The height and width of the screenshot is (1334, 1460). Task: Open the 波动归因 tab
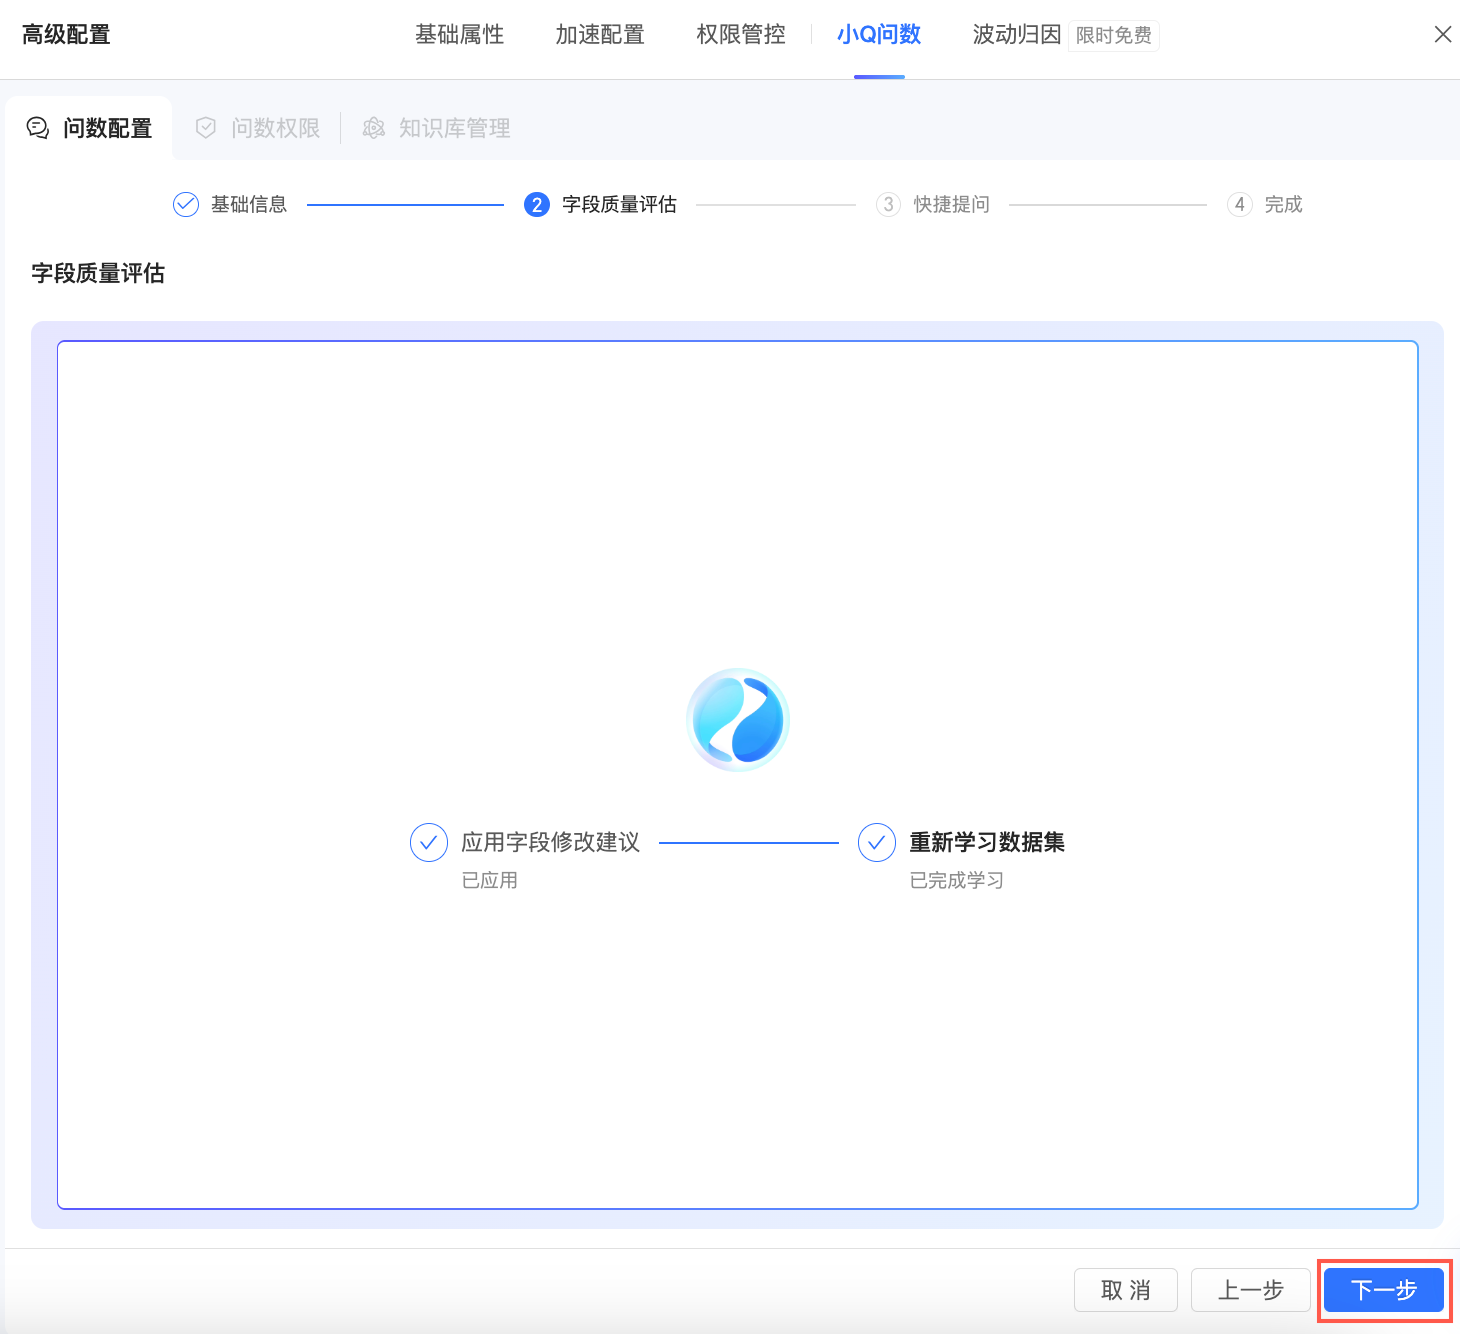click(1017, 35)
